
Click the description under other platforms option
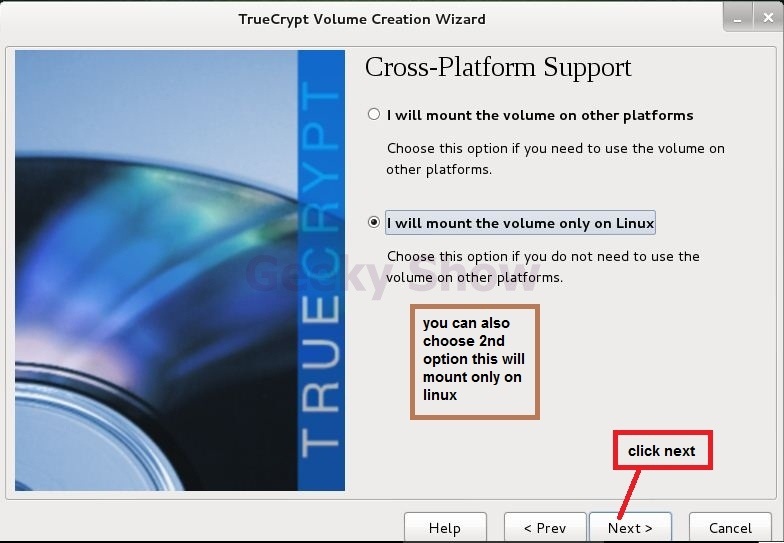pyautogui.click(x=555, y=158)
